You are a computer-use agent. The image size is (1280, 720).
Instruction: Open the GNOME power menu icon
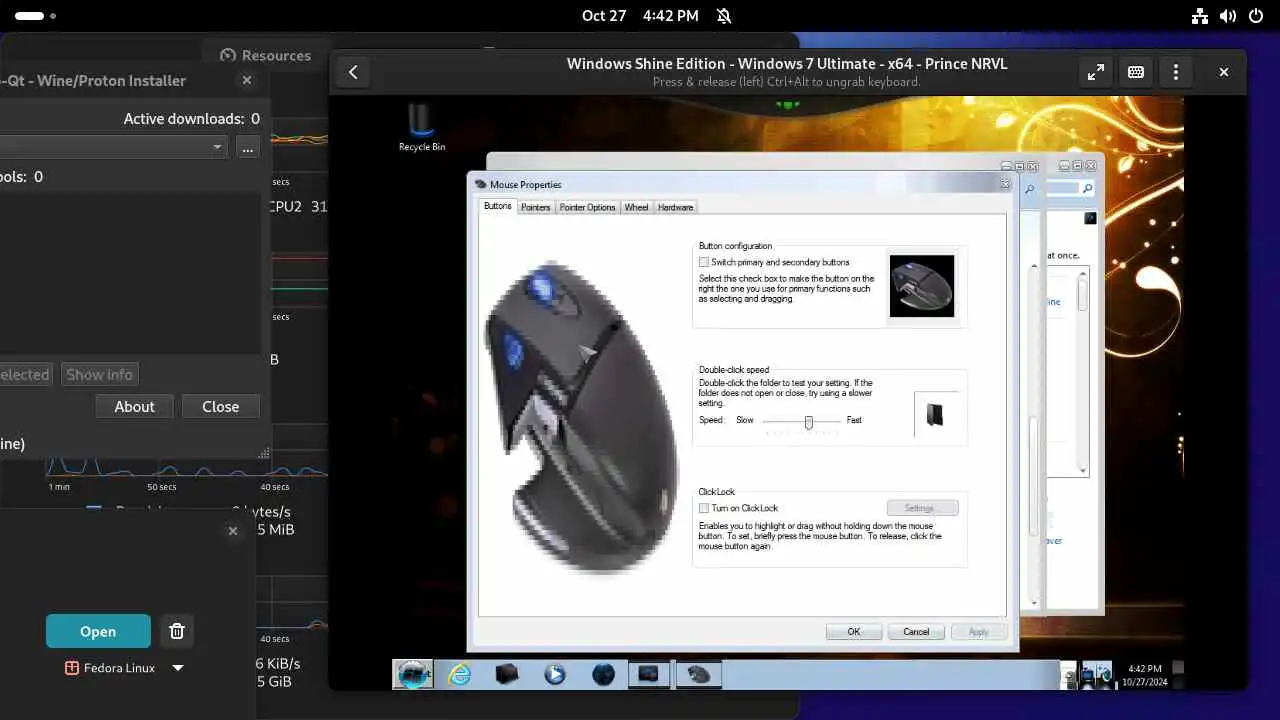1256,16
